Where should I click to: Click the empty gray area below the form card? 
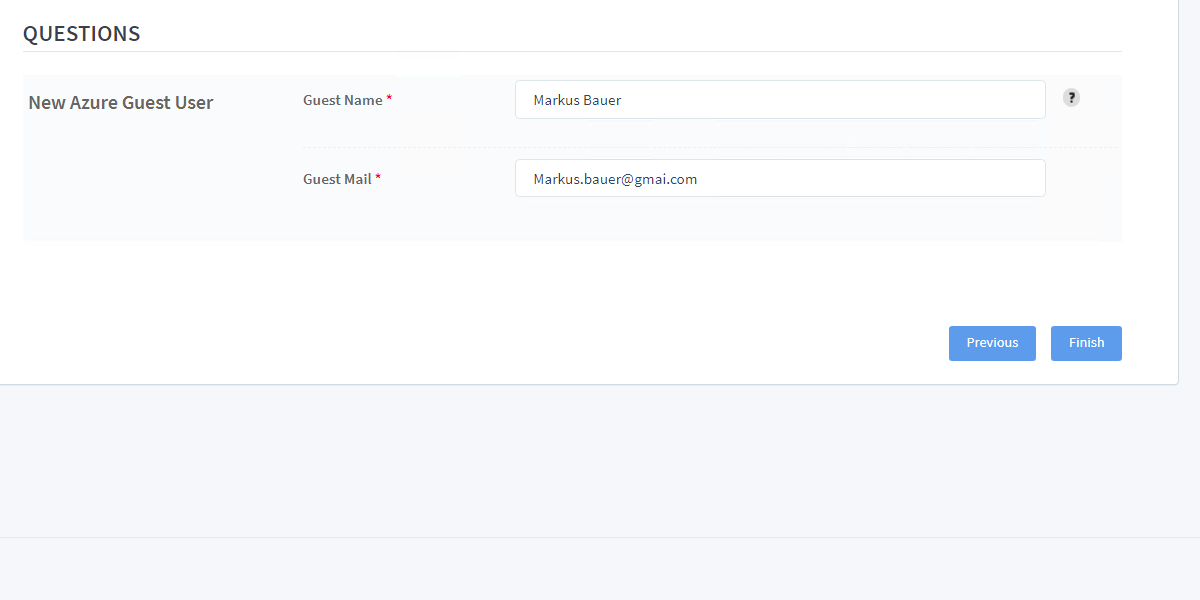coord(600,460)
